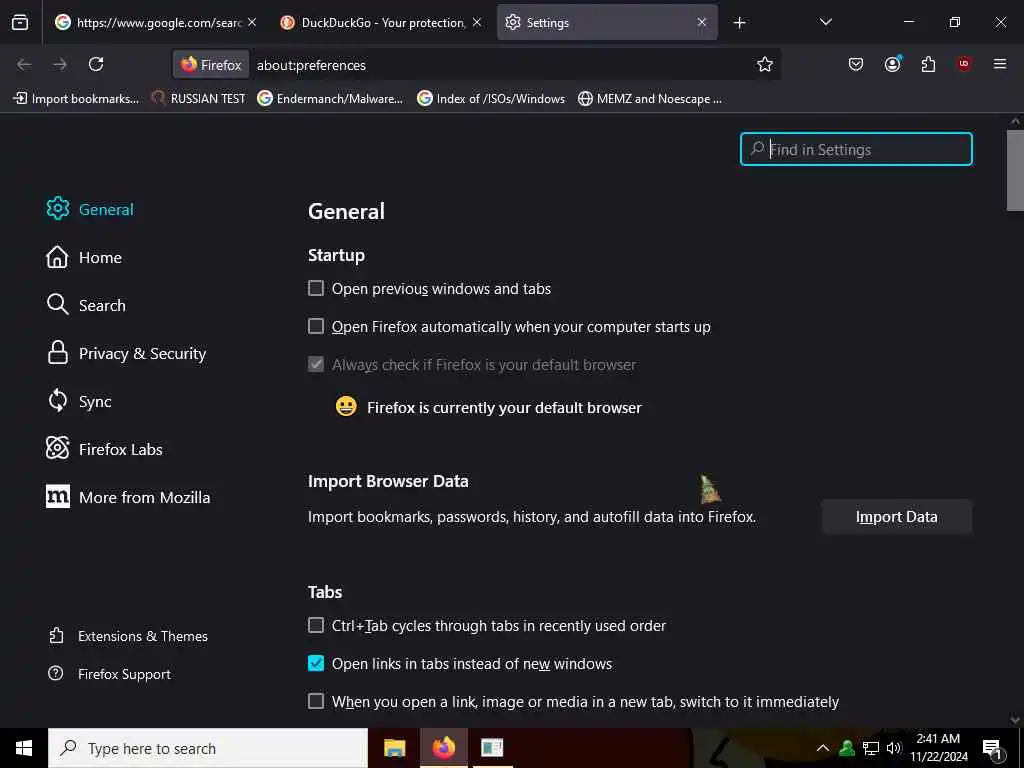Open File Explorer from the taskbar
Screen dimensions: 1024x768
394,748
